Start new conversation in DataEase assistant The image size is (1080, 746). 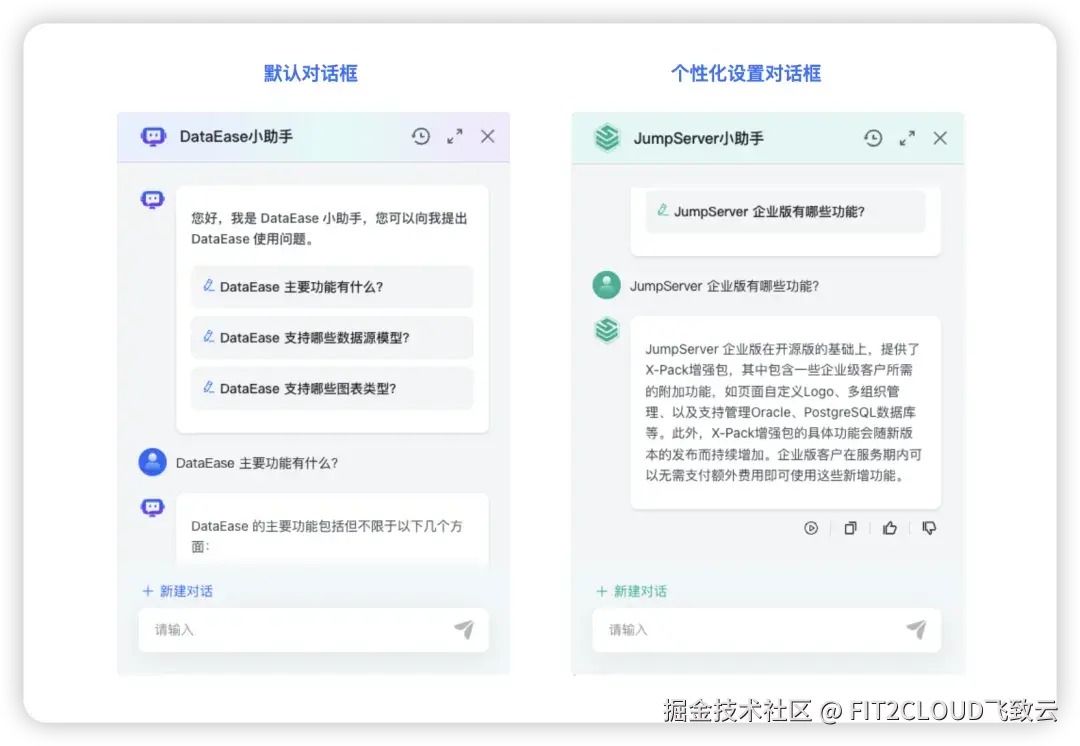(x=178, y=591)
